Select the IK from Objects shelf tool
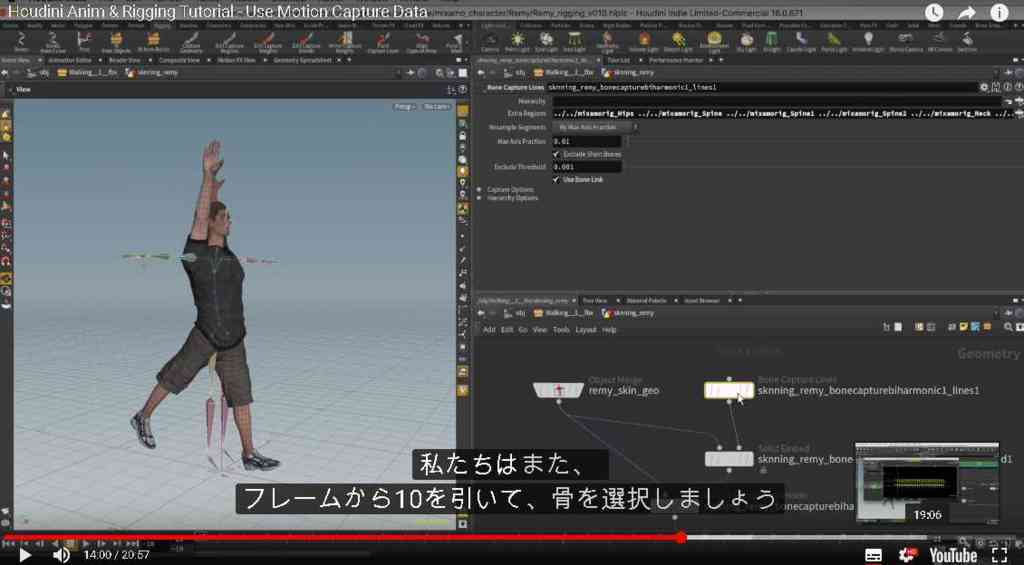Screen dimensions: 1024x565 tap(116, 42)
